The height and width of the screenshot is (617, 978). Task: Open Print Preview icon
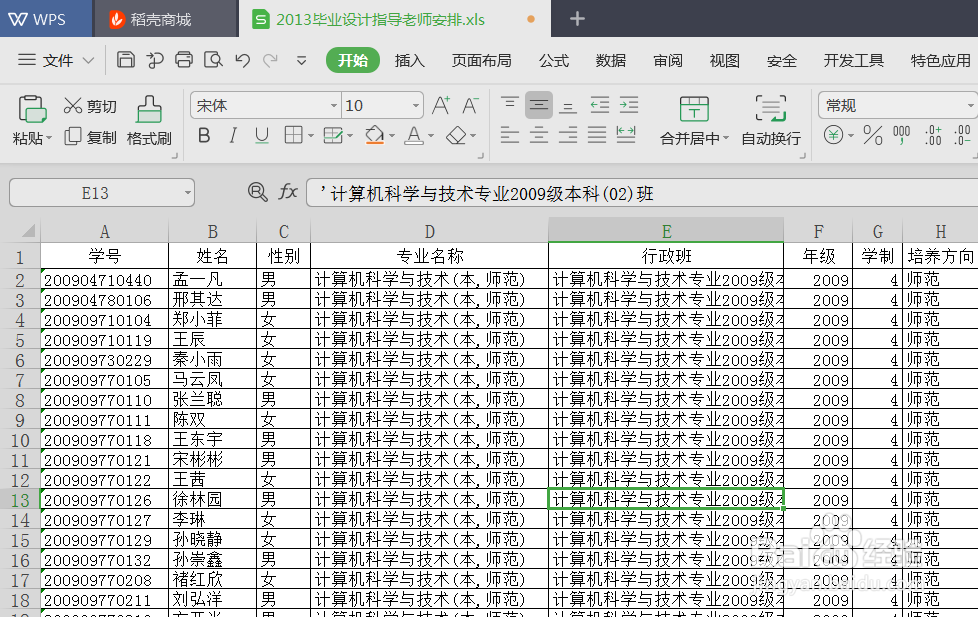(213, 60)
